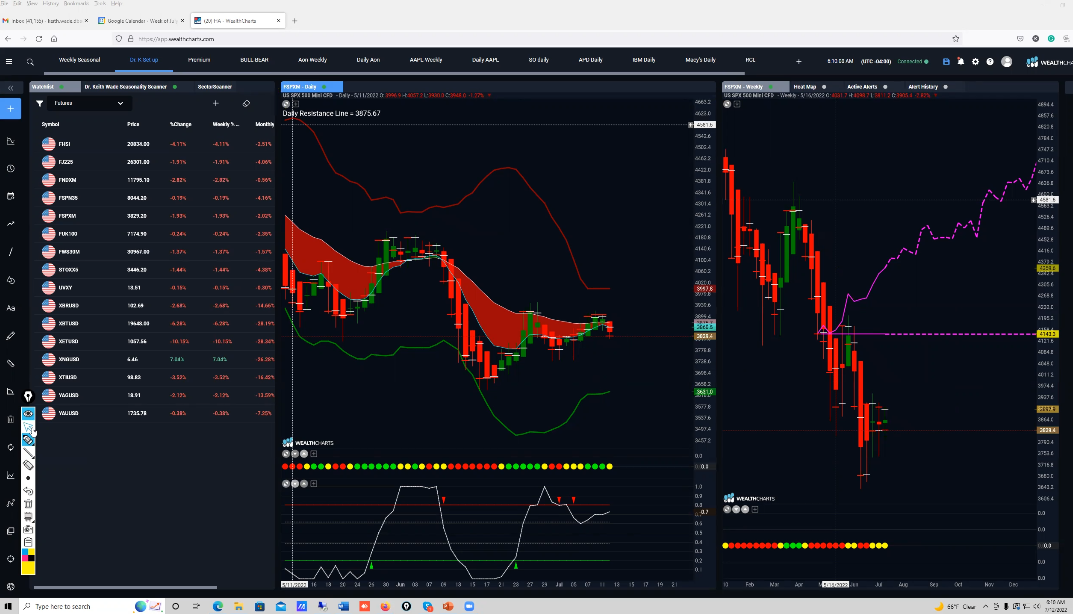Select the line tool in annotation toolbar
Screen dimensions: 1073x614
coord(28,452)
